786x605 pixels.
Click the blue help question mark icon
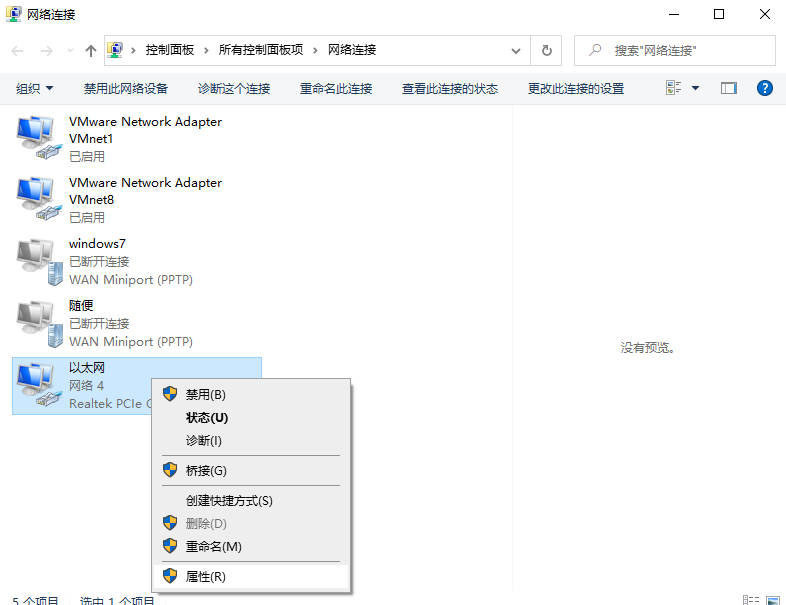pyautogui.click(x=765, y=88)
